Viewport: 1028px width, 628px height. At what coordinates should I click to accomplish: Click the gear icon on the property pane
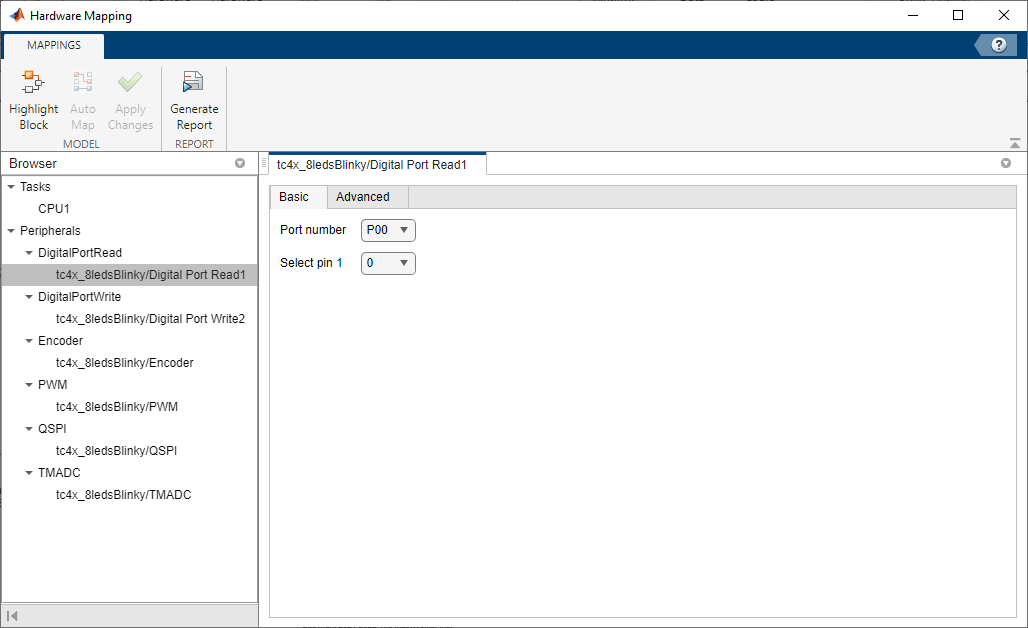[x=1006, y=162]
